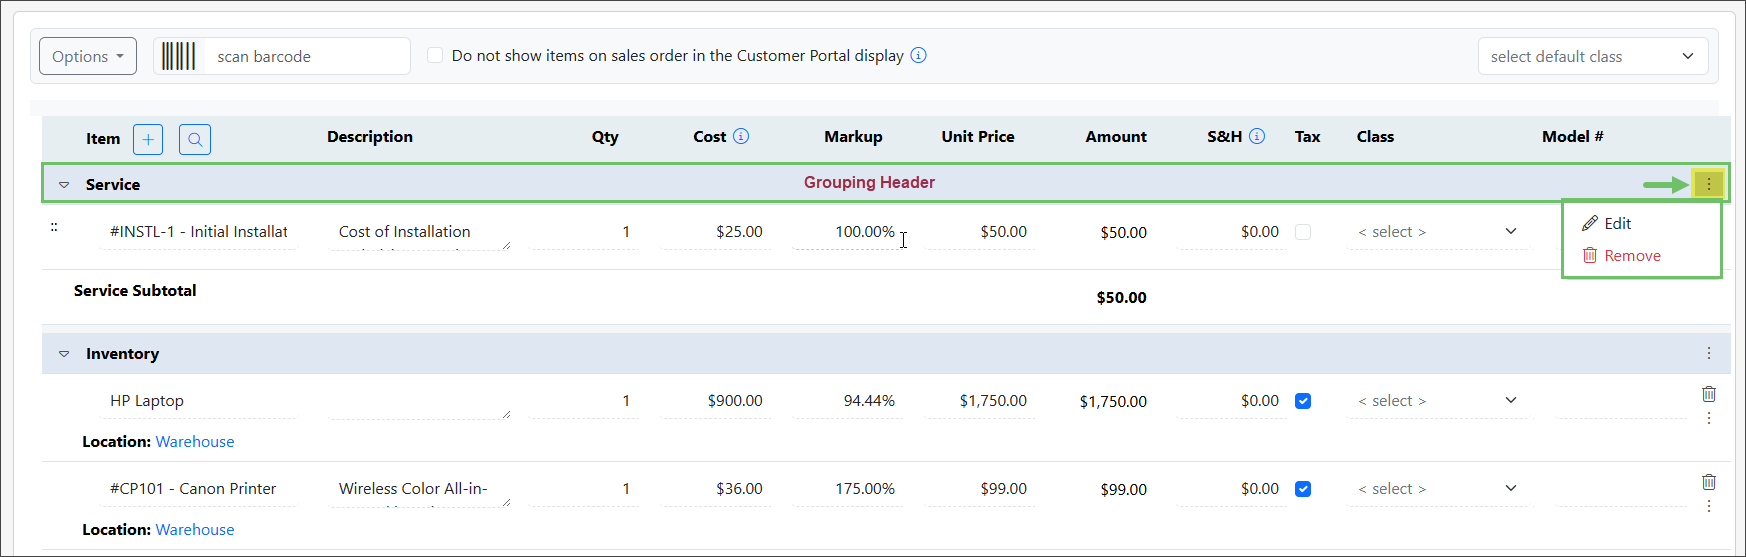1746x557 pixels.
Task: Grab the drag handle on the #INSTL-1 row
Action: click(x=54, y=227)
